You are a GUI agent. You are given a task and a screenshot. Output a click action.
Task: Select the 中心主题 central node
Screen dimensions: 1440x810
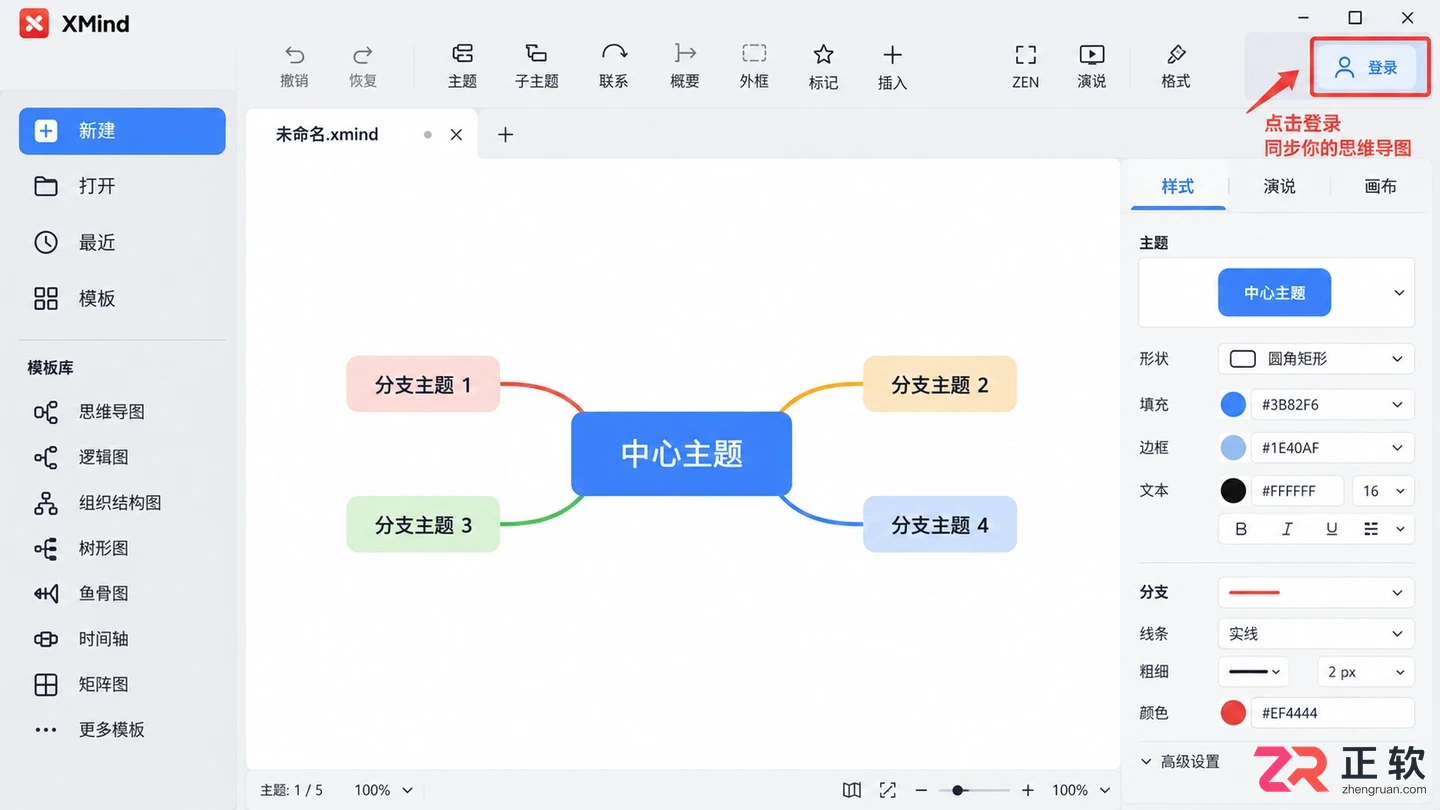pos(681,454)
